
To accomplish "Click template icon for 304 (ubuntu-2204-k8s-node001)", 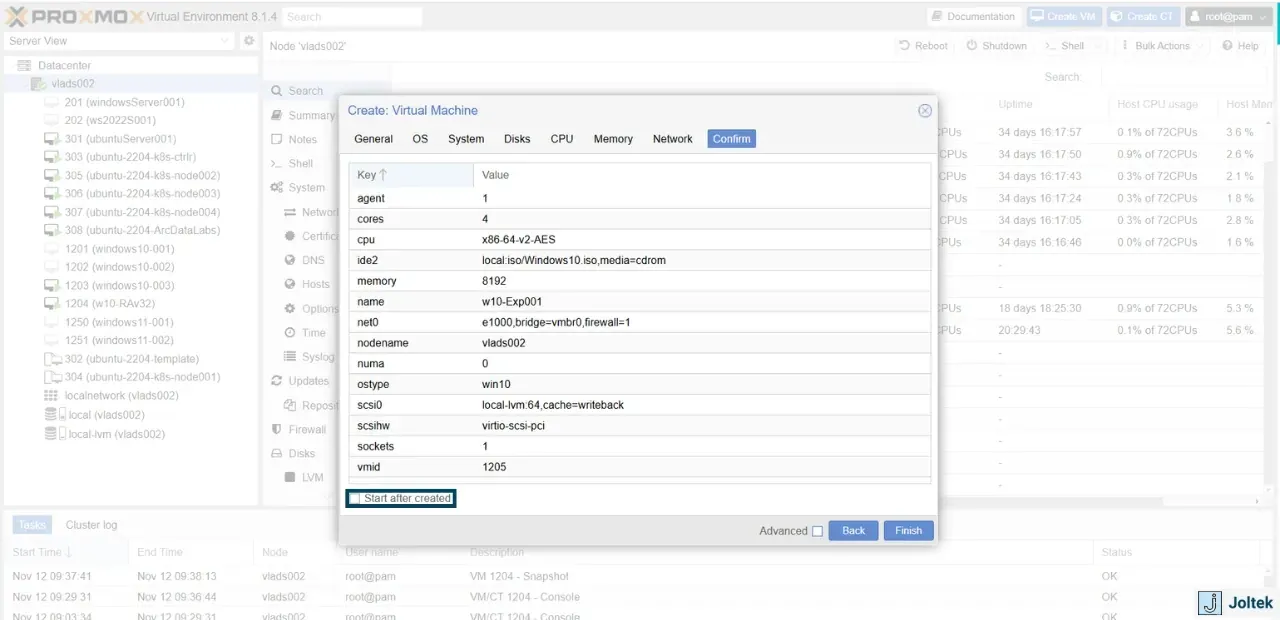I will [52, 377].
